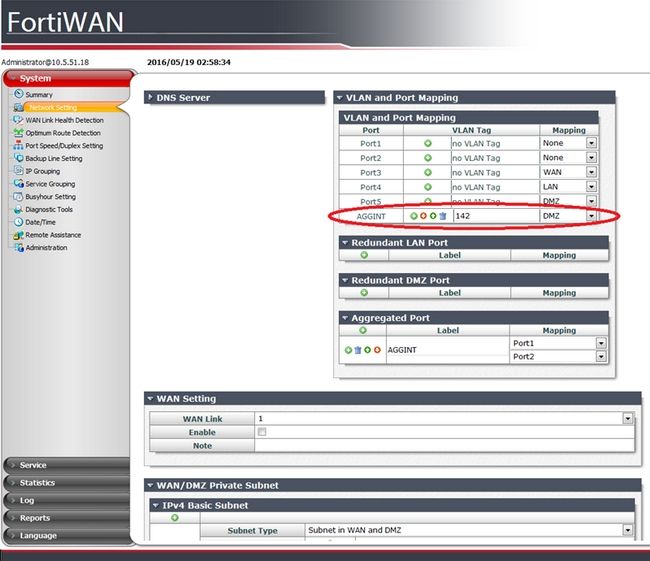
Task: Click the AGGINT VLAN tag field showing 142
Action: tap(496, 216)
